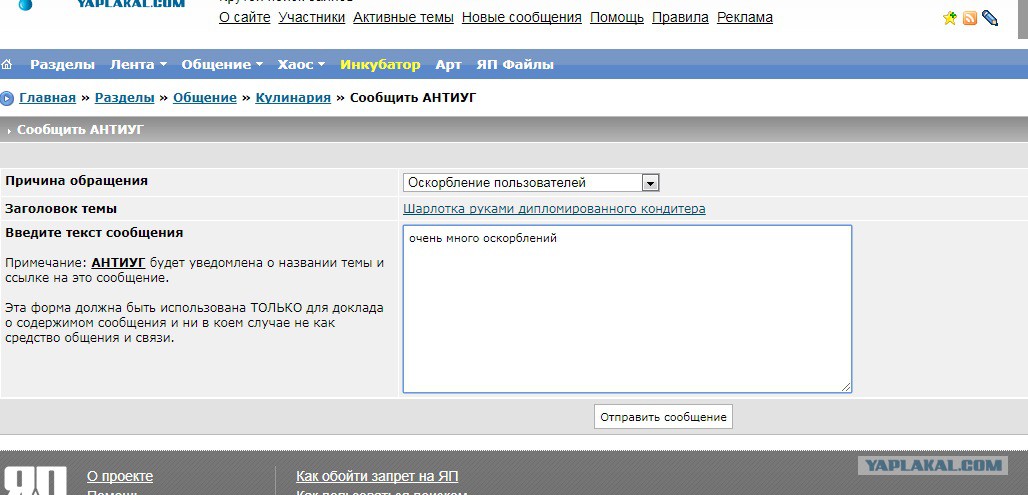Viewport: 1028px width, 495px height.
Task: Click the yellow star favorites icon
Action: 949,18
